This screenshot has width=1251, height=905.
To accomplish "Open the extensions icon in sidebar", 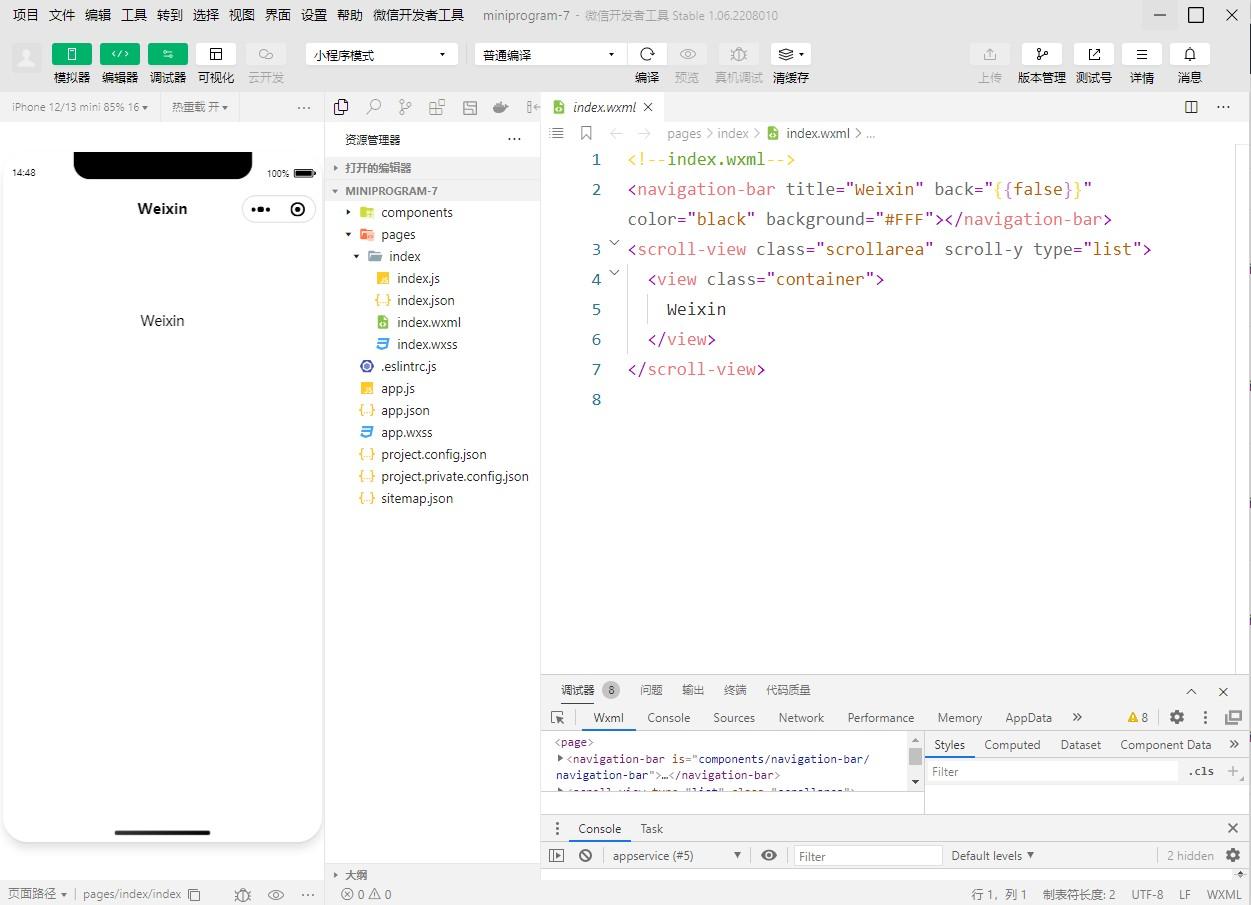I will (x=437, y=107).
